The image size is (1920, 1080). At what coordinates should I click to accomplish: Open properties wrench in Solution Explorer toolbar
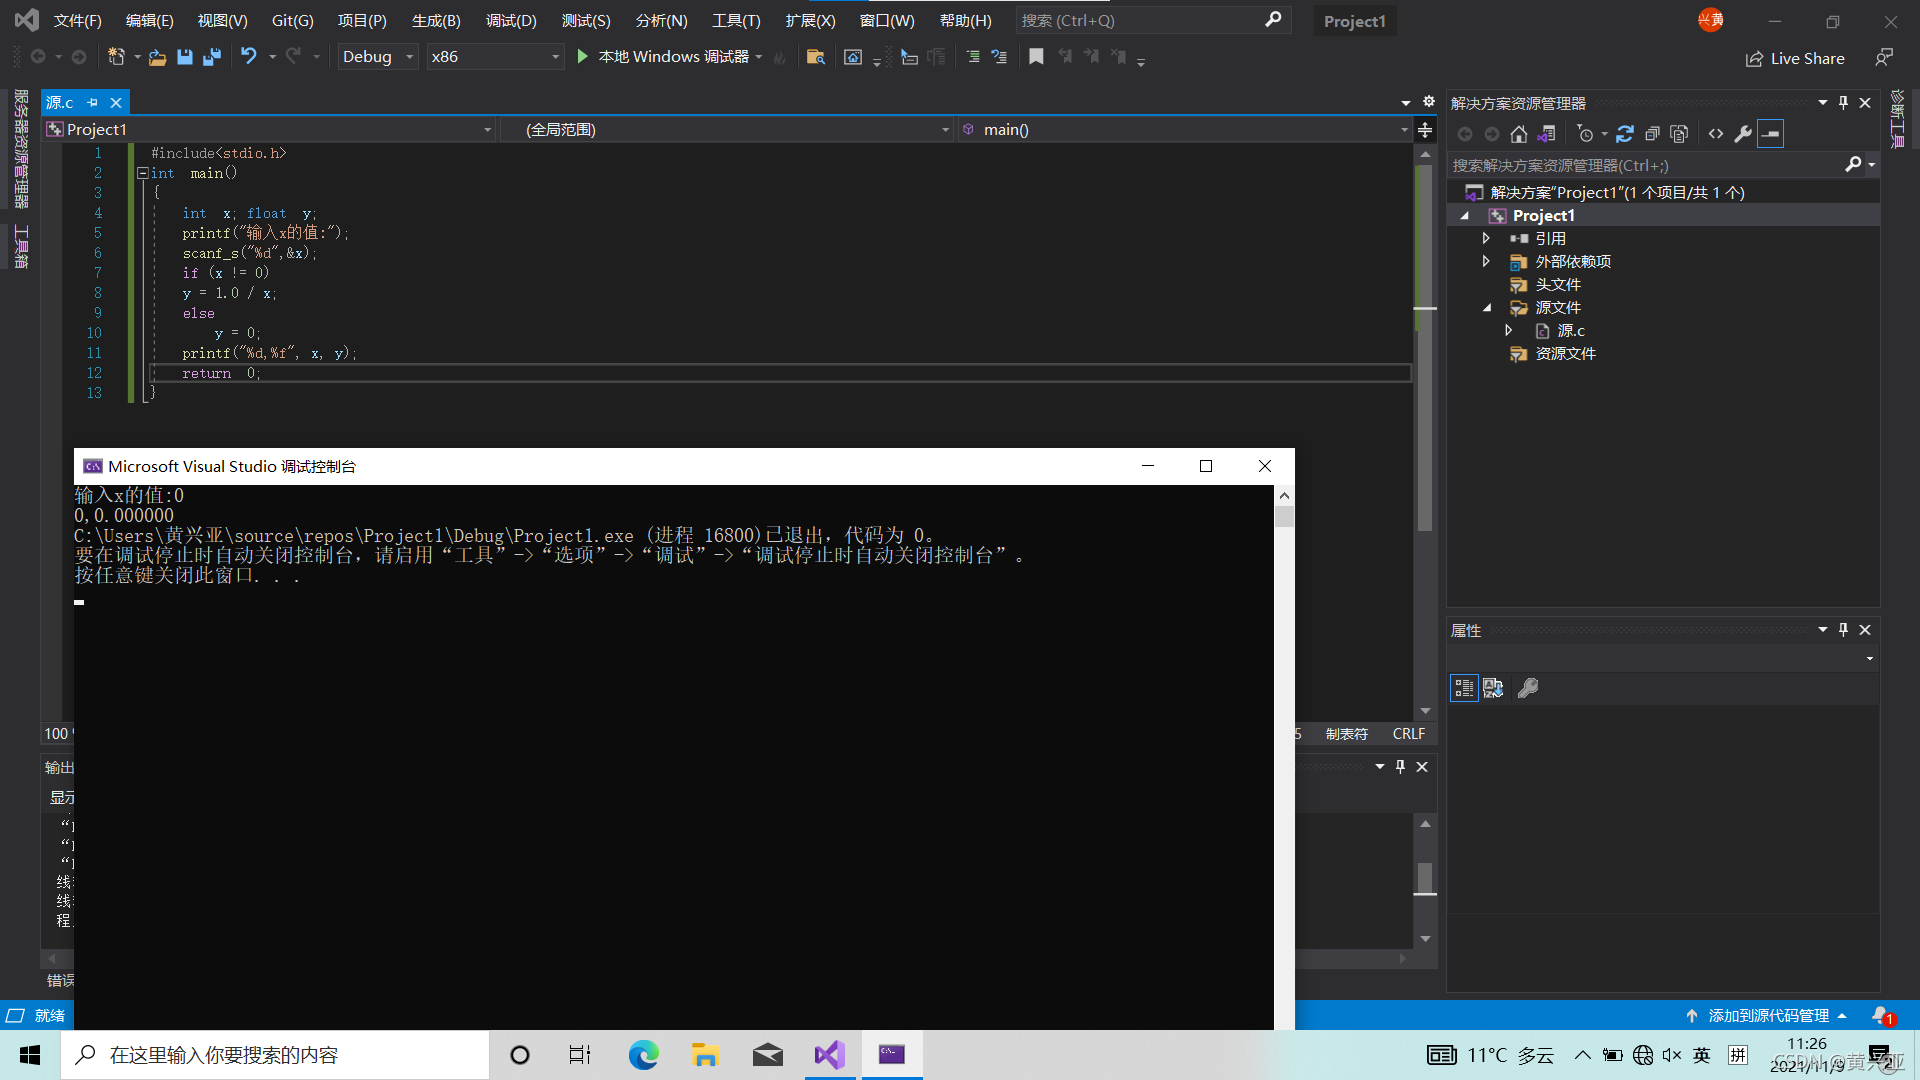pyautogui.click(x=1743, y=134)
